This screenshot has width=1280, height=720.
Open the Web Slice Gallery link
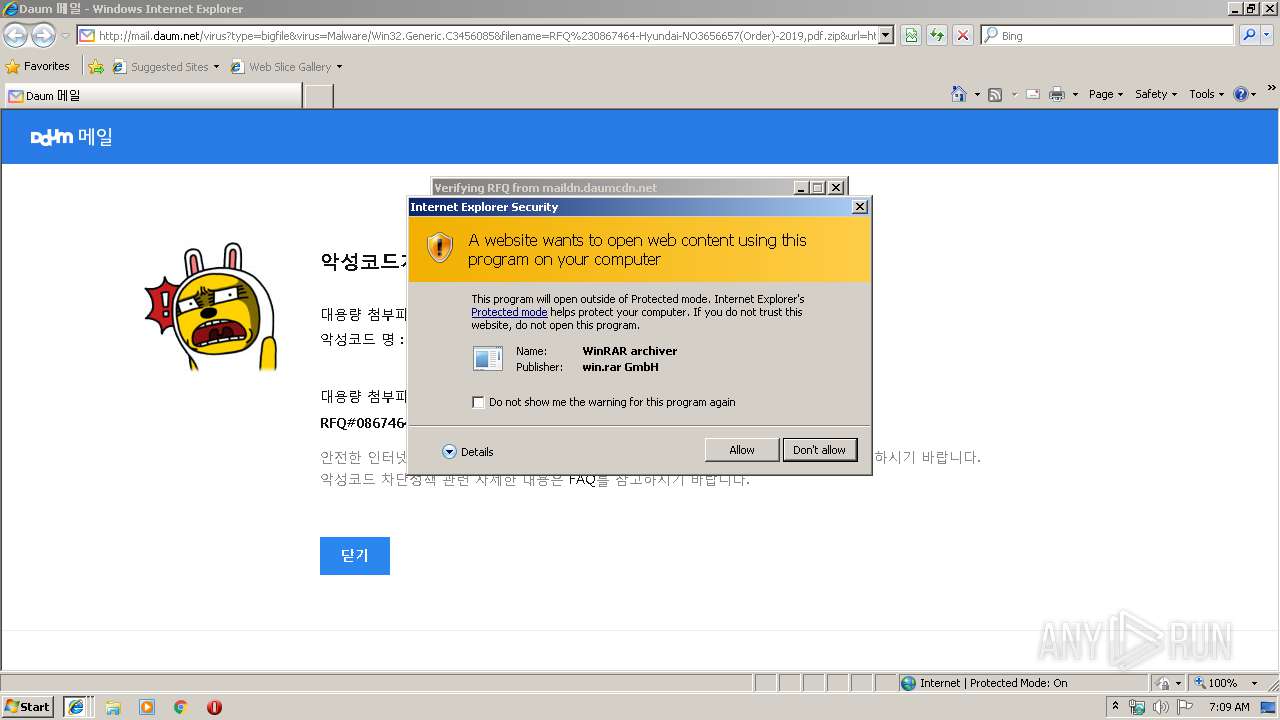[286, 67]
